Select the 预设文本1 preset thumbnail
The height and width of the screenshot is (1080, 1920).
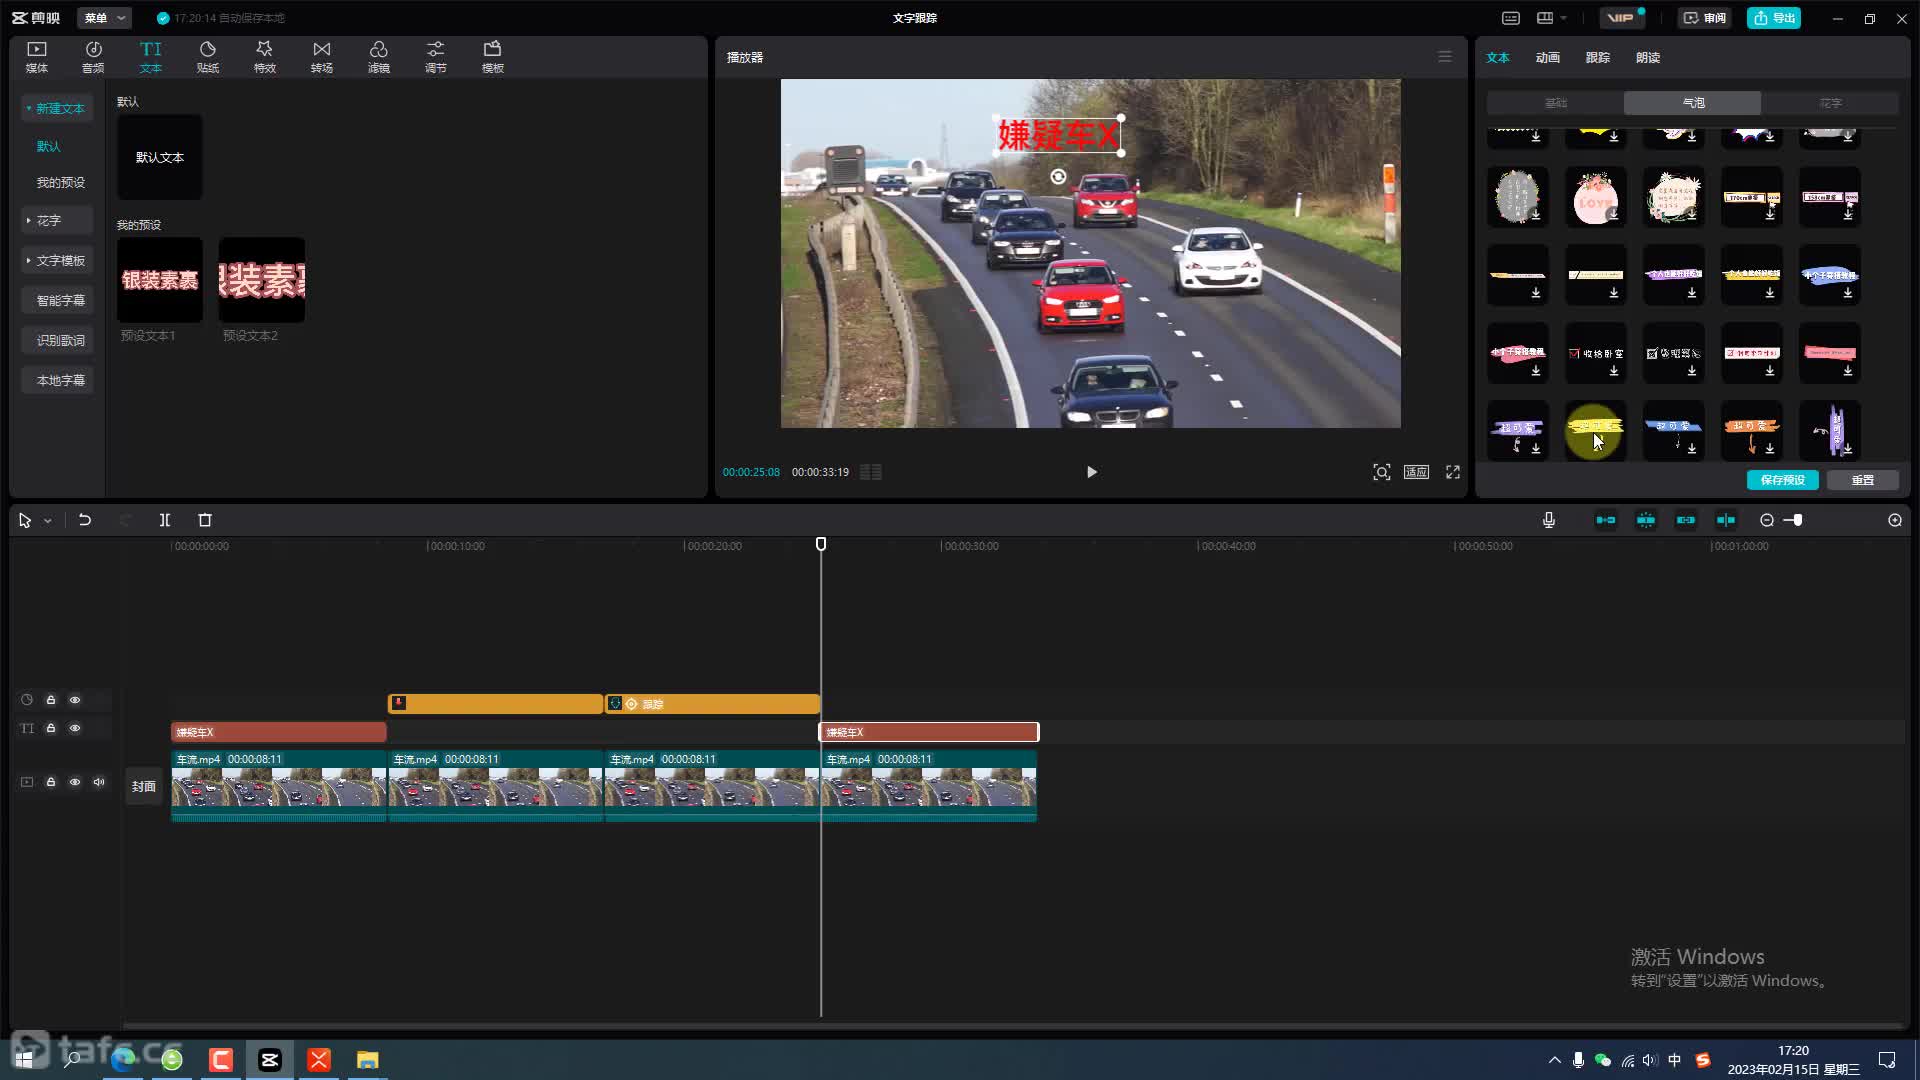point(160,280)
